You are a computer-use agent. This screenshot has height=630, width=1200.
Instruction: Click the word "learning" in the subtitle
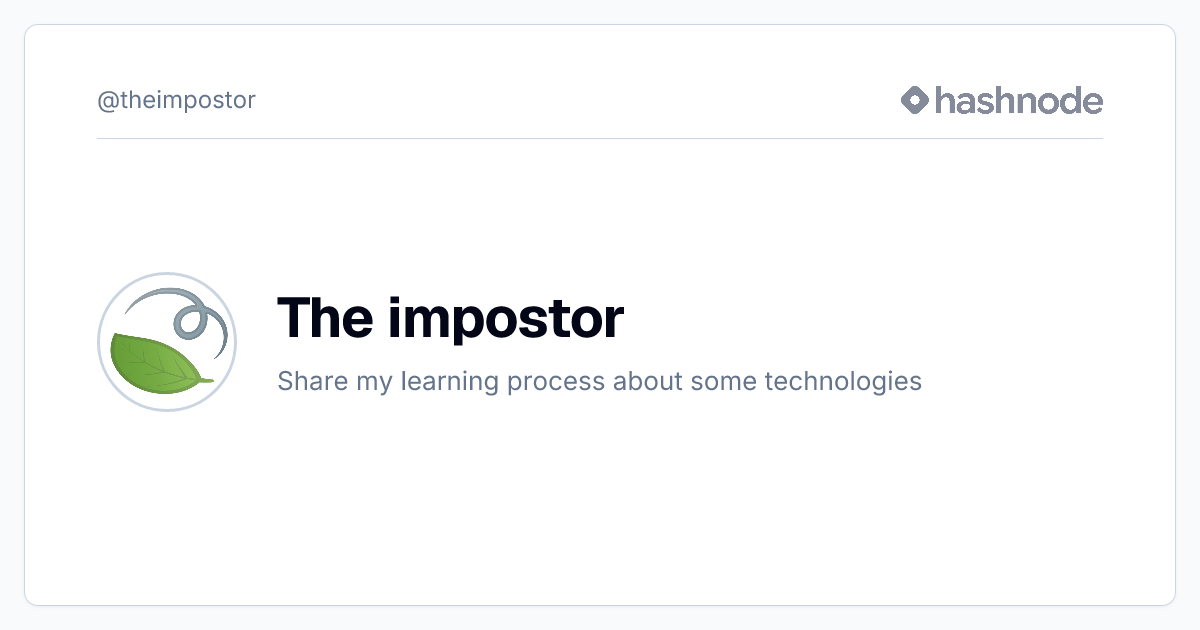(450, 382)
